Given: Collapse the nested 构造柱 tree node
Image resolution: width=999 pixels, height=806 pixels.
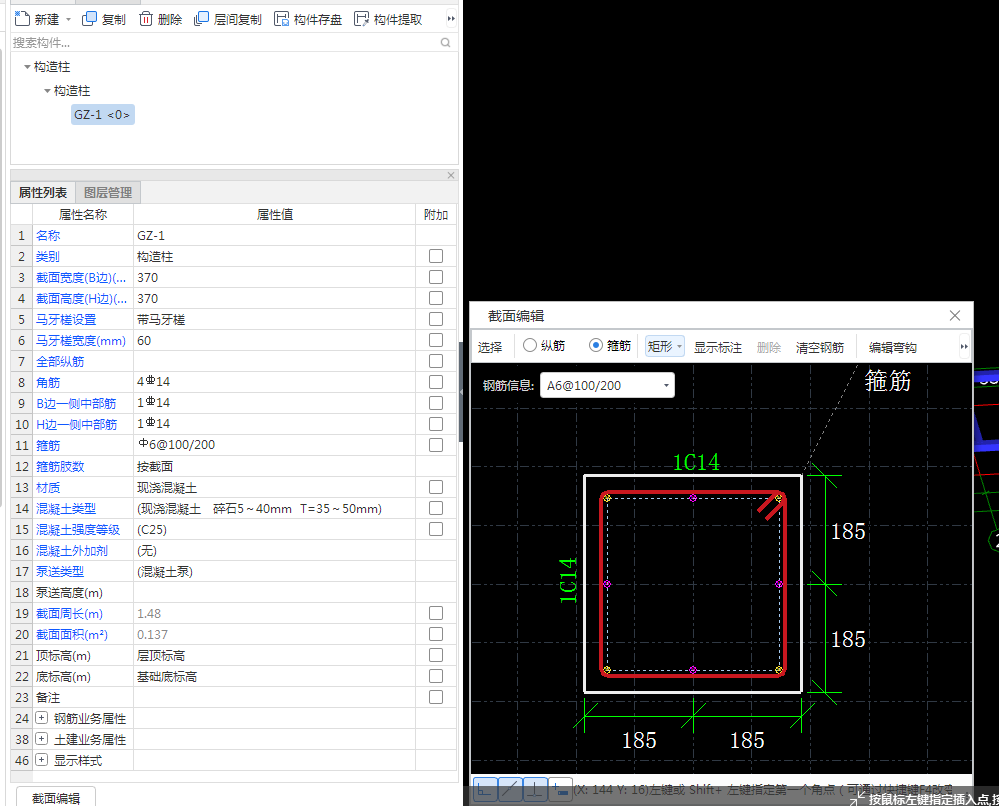Looking at the screenshot, I should point(47,90).
